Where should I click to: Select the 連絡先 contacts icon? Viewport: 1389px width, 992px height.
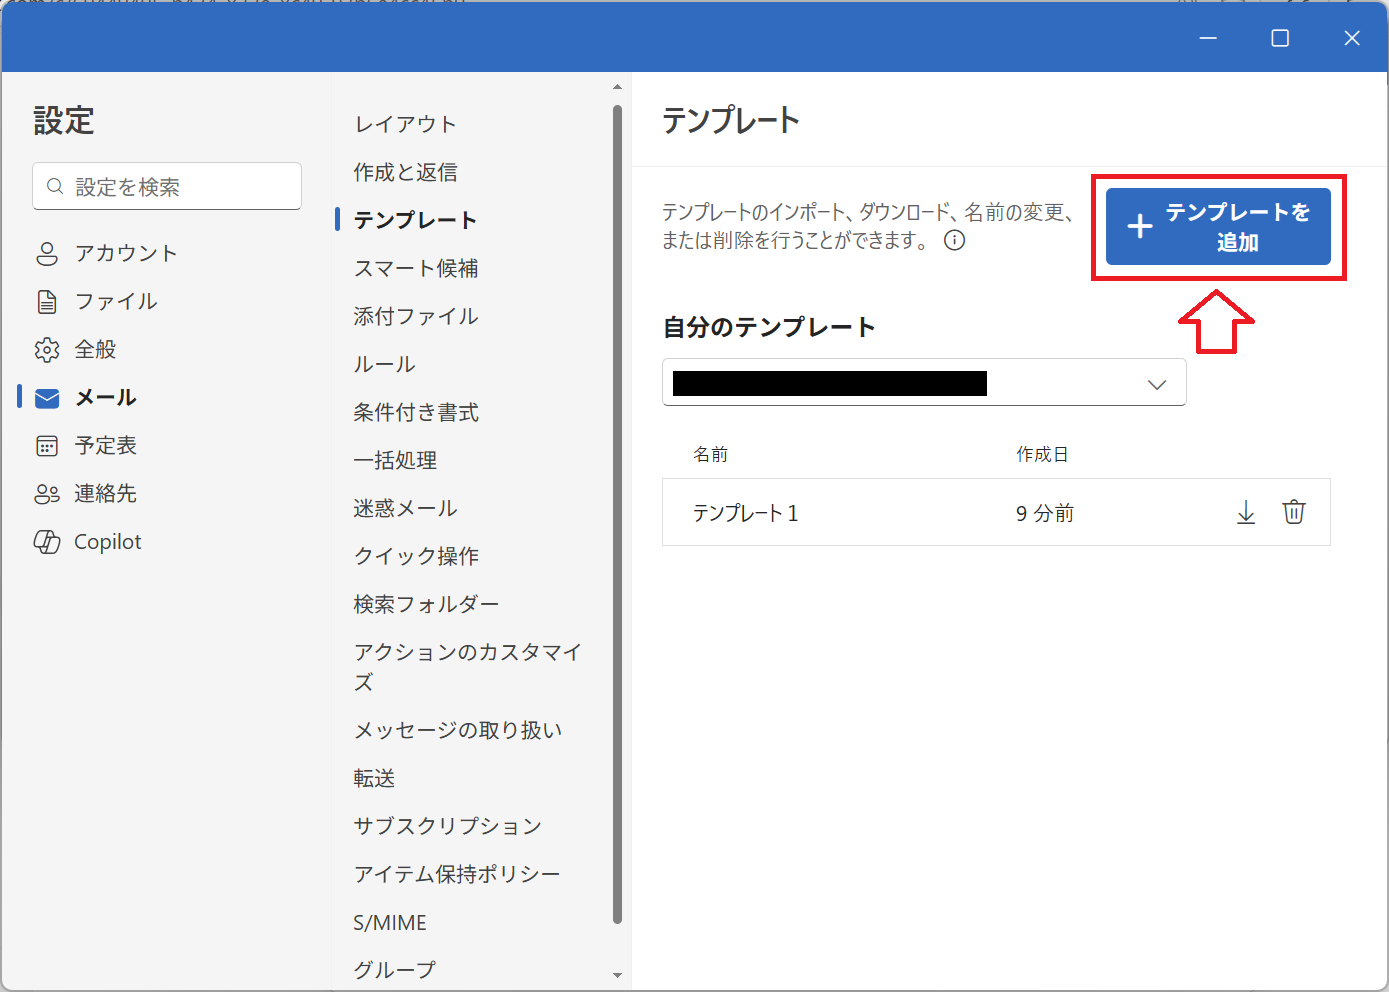pyautogui.click(x=47, y=493)
